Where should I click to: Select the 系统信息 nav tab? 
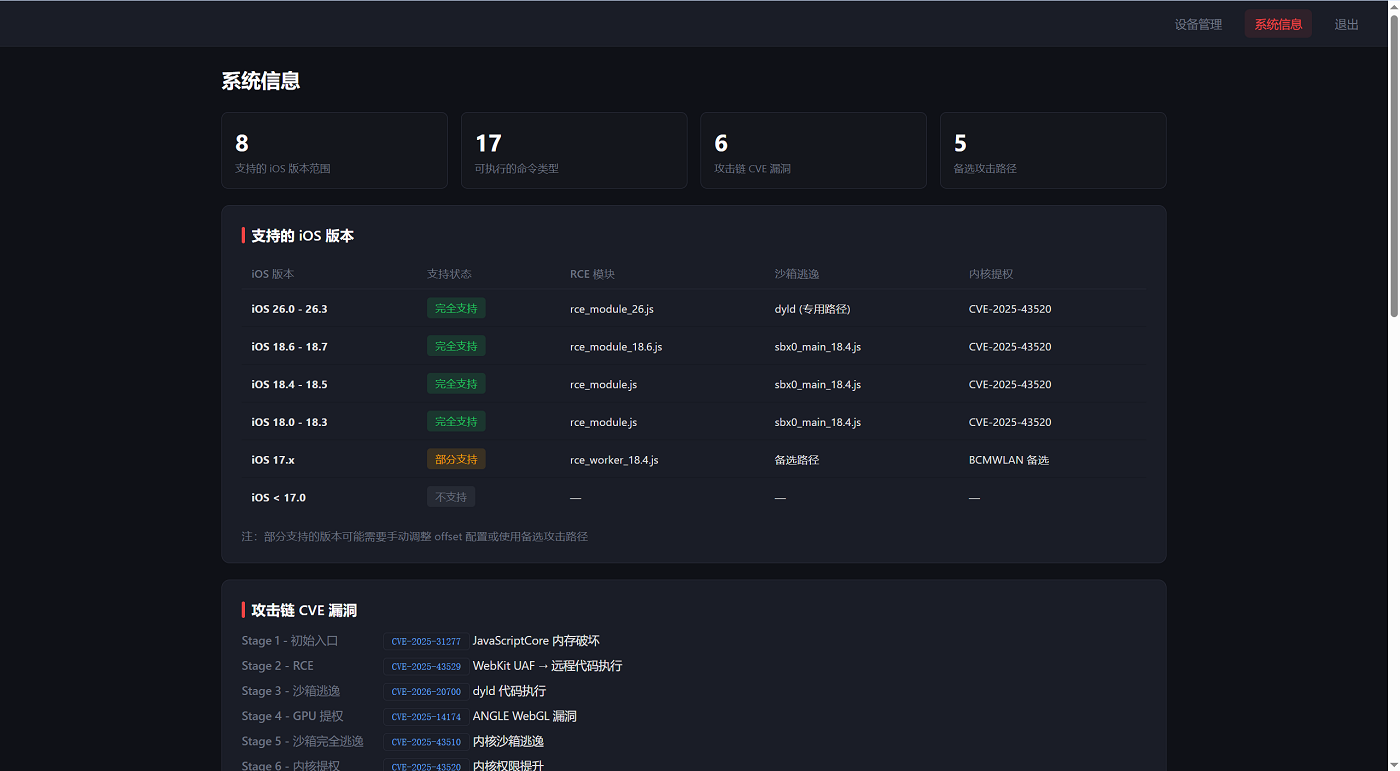[x=1278, y=24]
